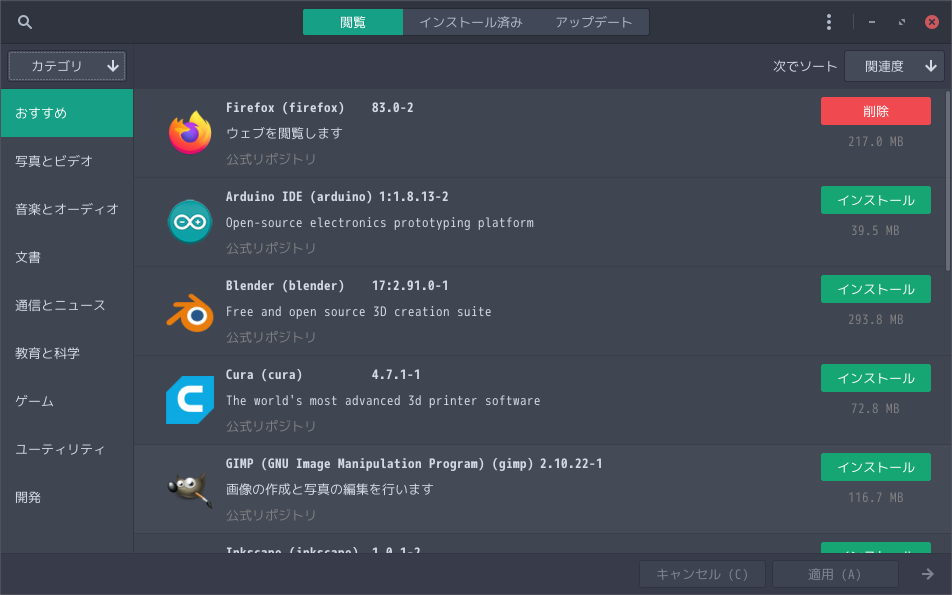Switch to the アップデート tab

594,22
